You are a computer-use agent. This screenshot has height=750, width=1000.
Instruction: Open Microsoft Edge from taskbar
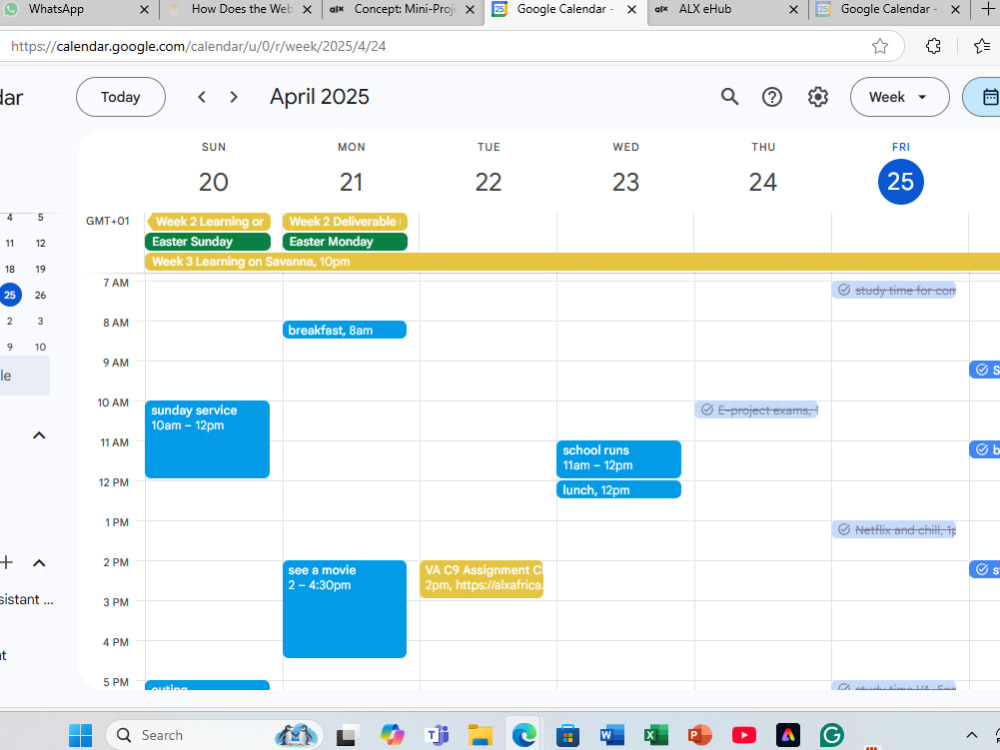[524, 735]
